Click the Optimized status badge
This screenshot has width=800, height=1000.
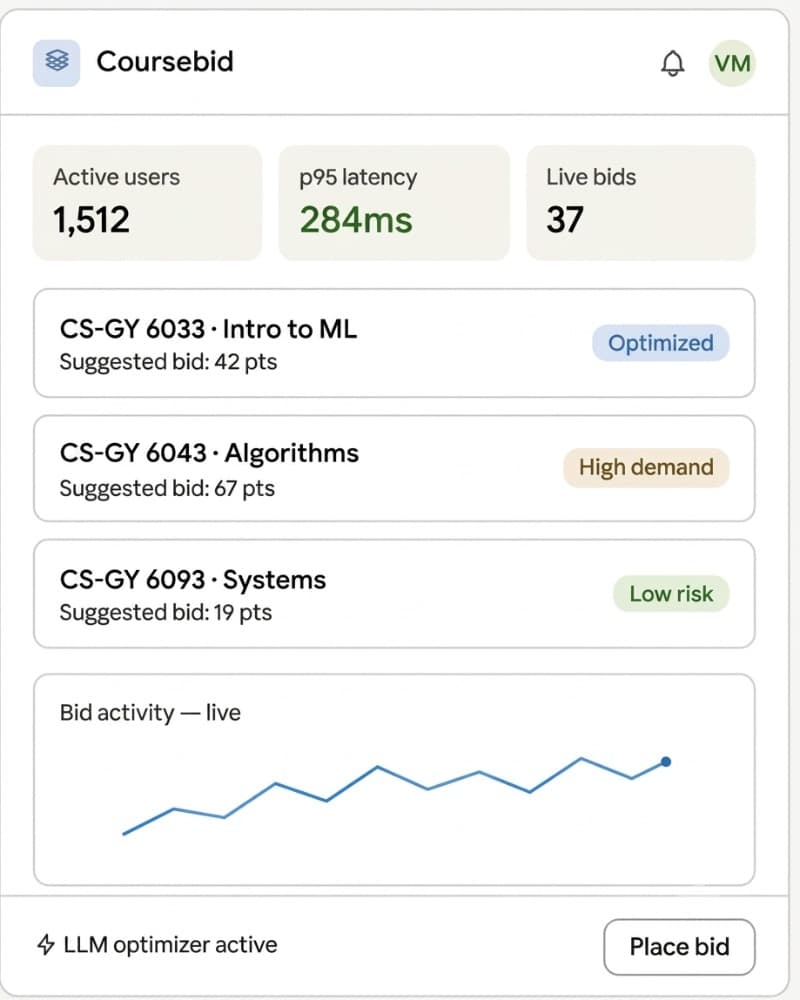click(x=660, y=343)
